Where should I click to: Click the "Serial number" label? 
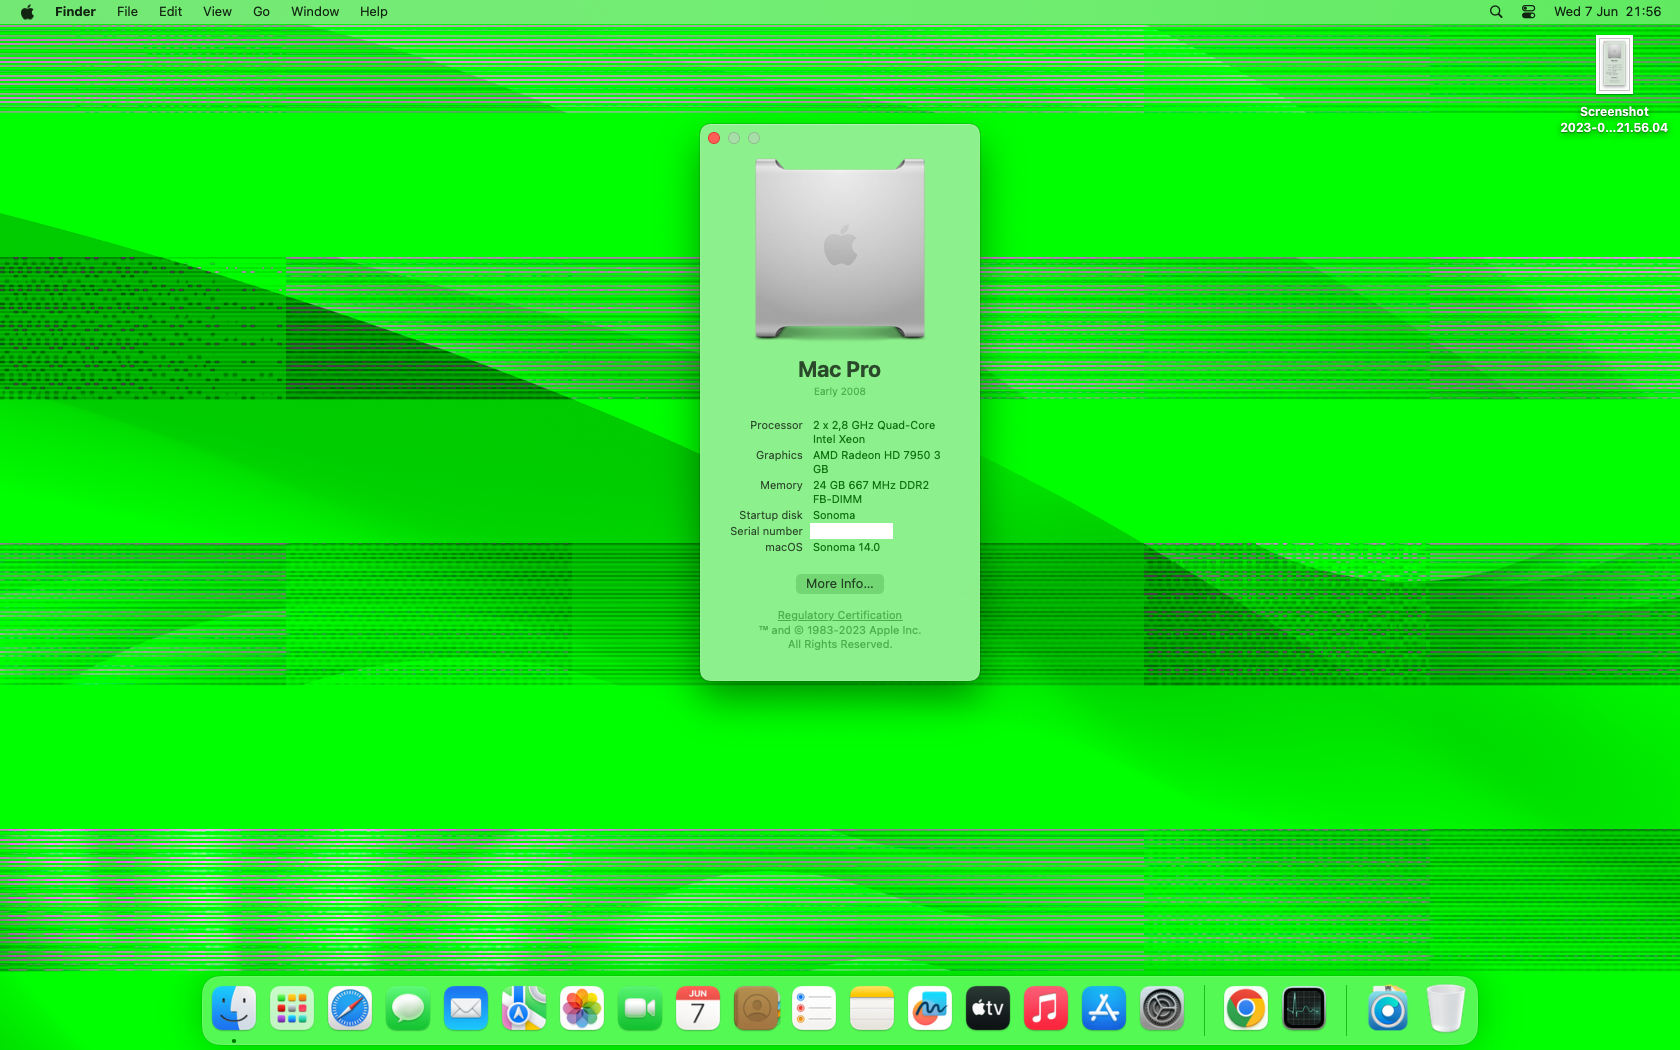tap(766, 531)
